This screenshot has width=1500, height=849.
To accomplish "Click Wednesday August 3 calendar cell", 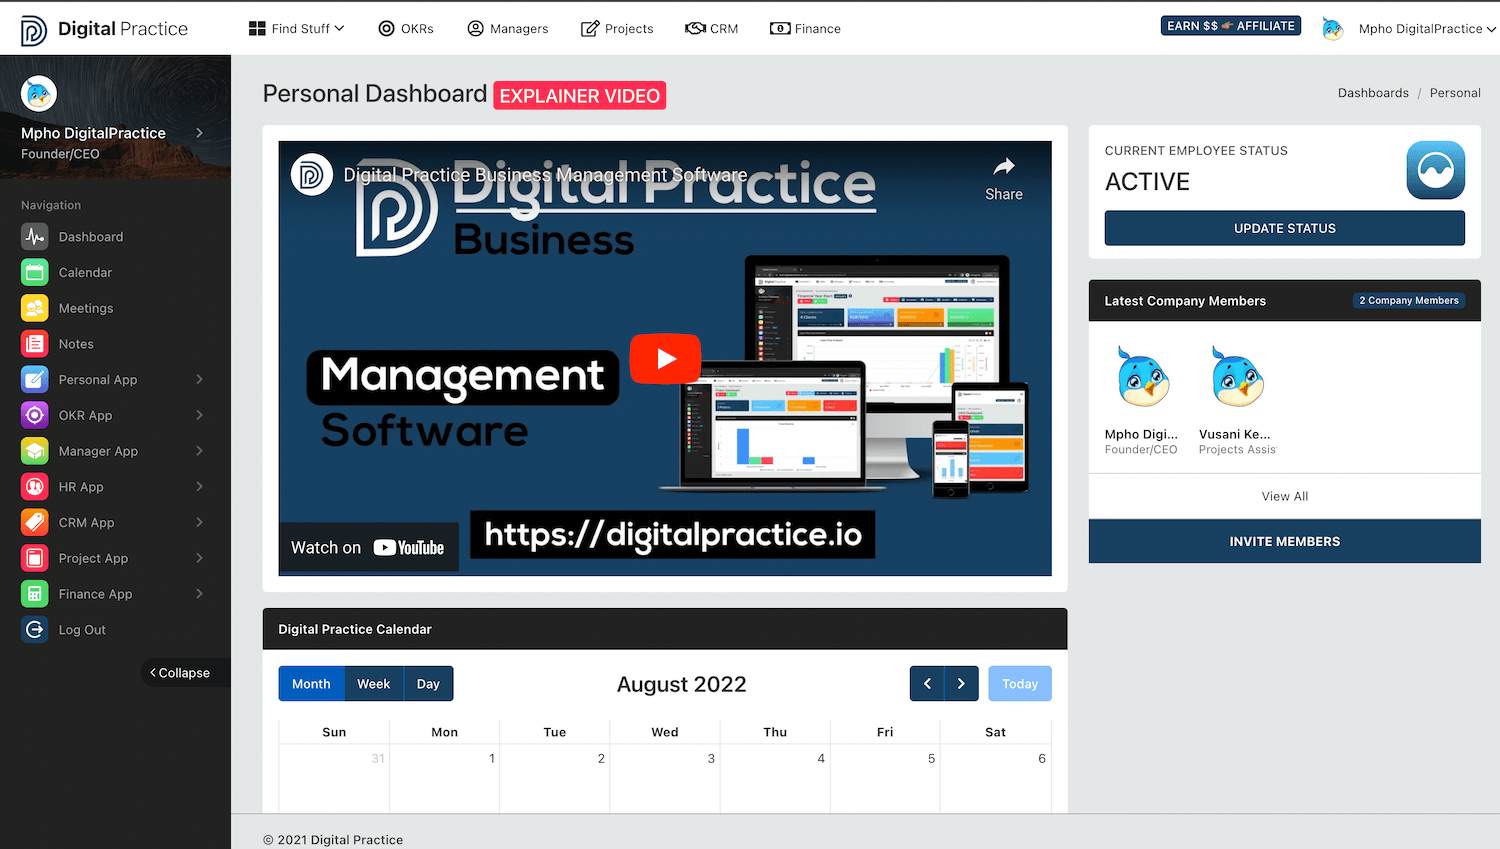I will [665, 780].
